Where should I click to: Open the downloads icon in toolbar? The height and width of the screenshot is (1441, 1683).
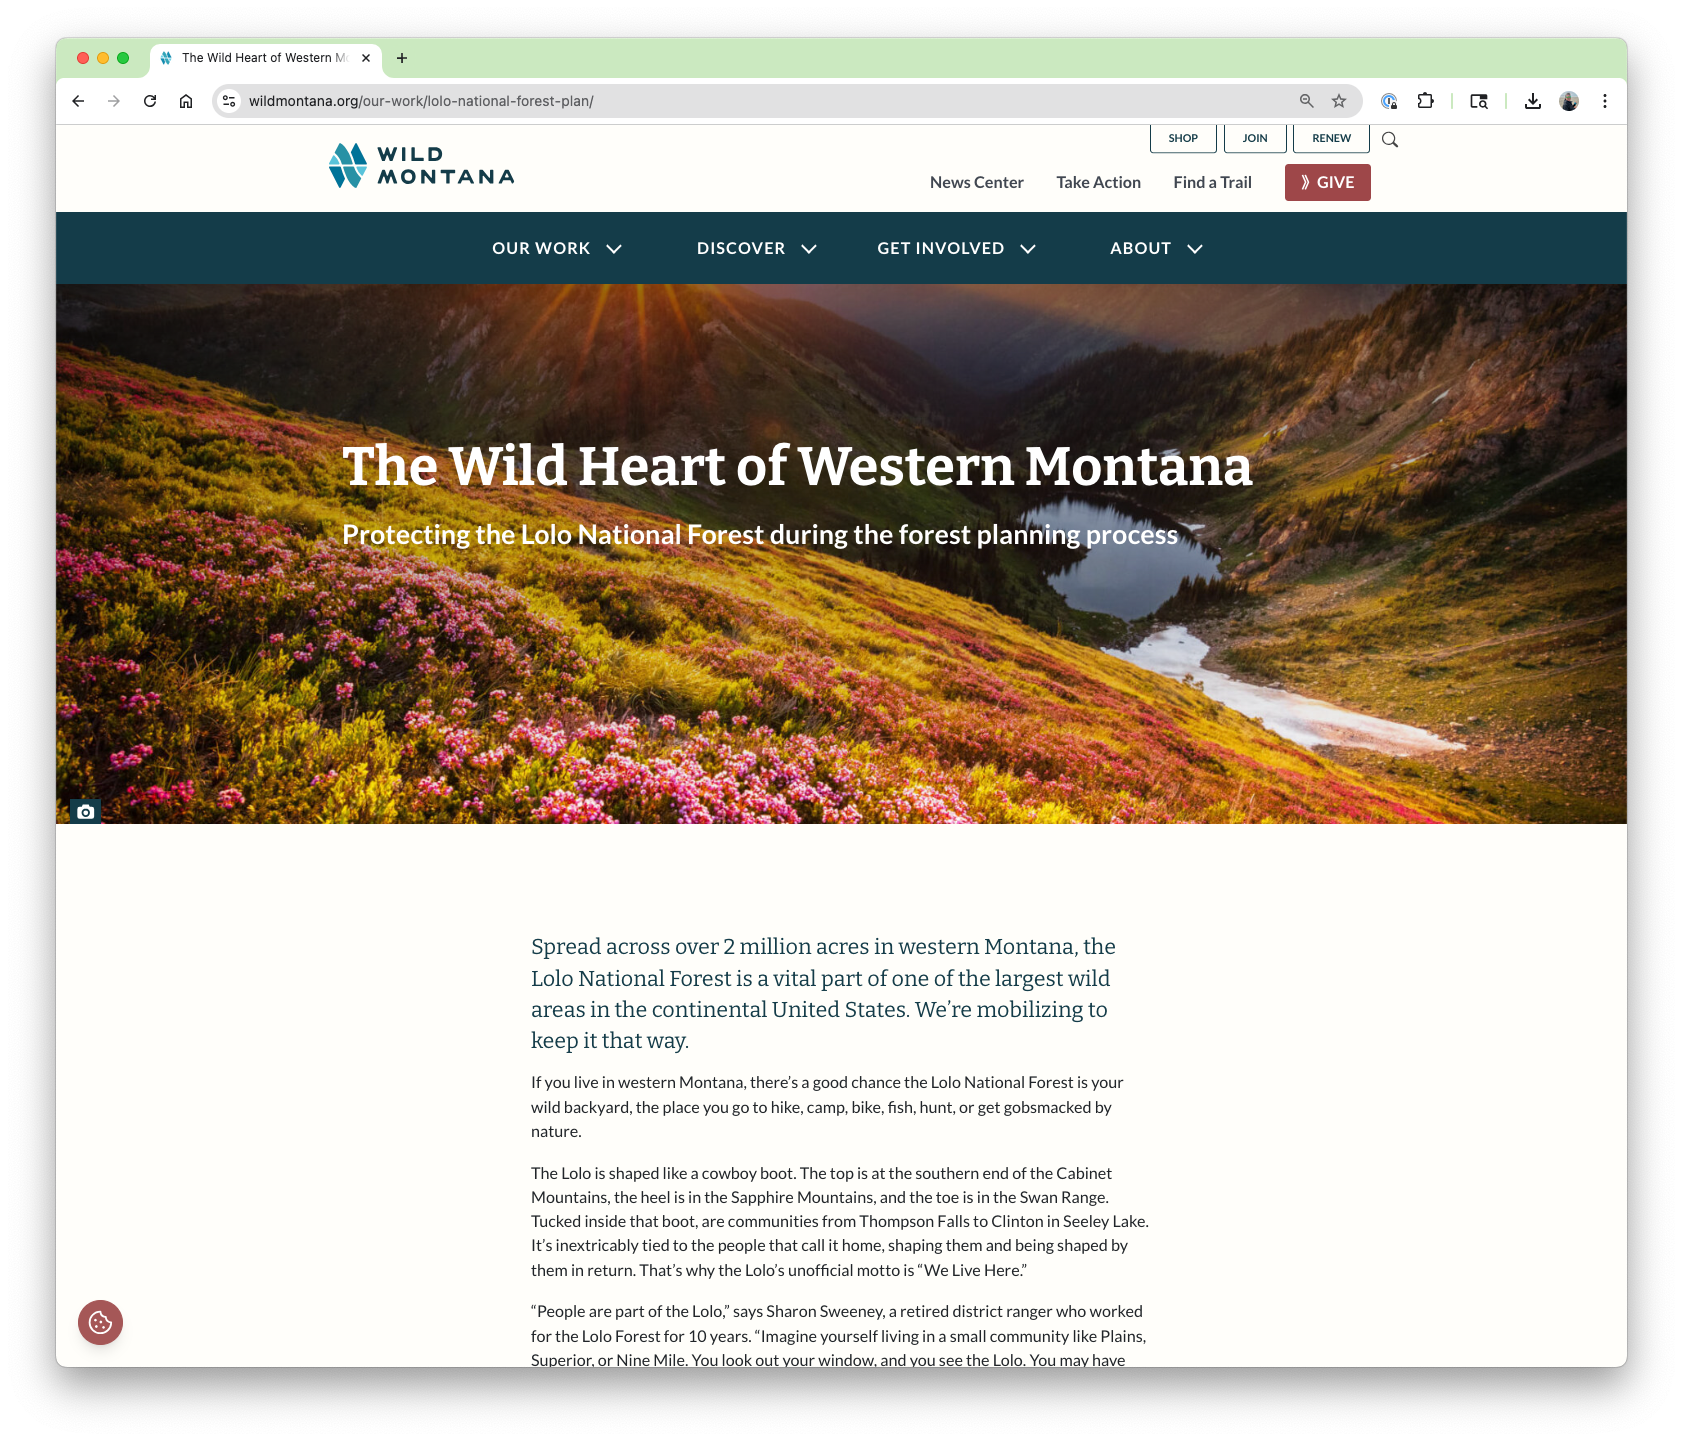(1532, 101)
